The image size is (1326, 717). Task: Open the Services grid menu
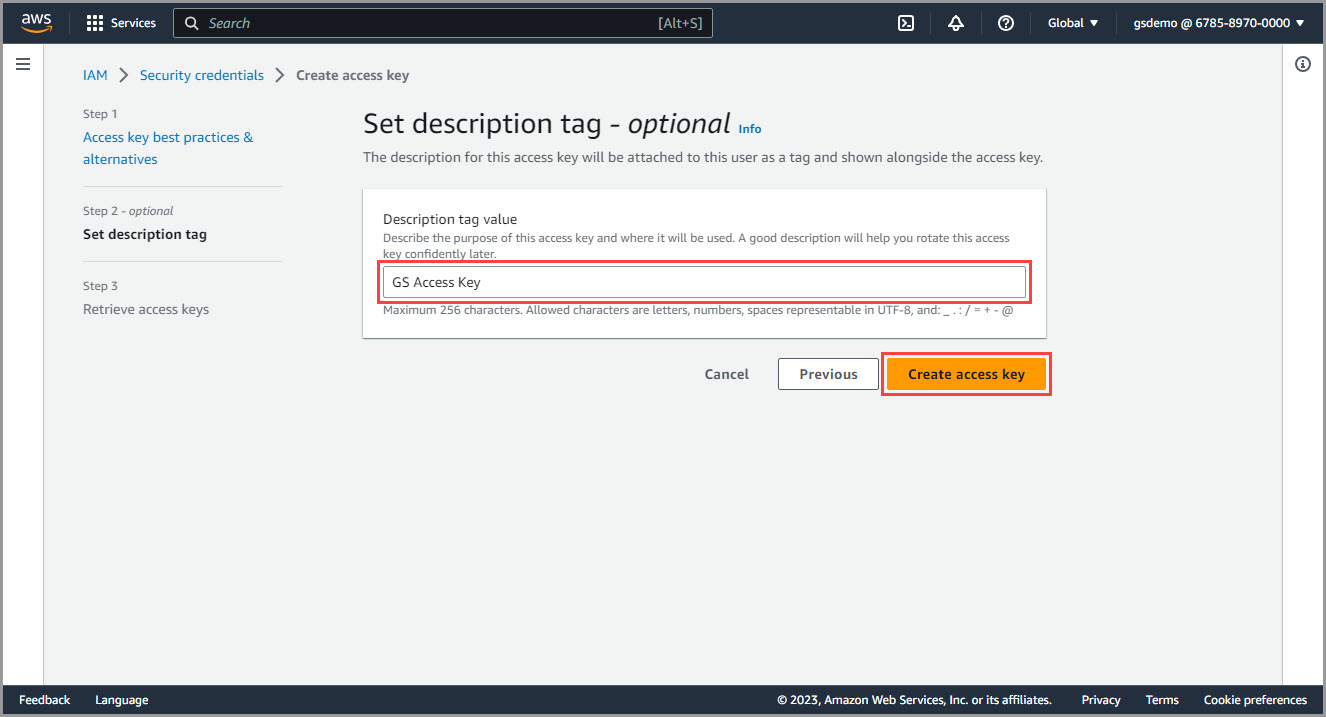pos(121,23)
